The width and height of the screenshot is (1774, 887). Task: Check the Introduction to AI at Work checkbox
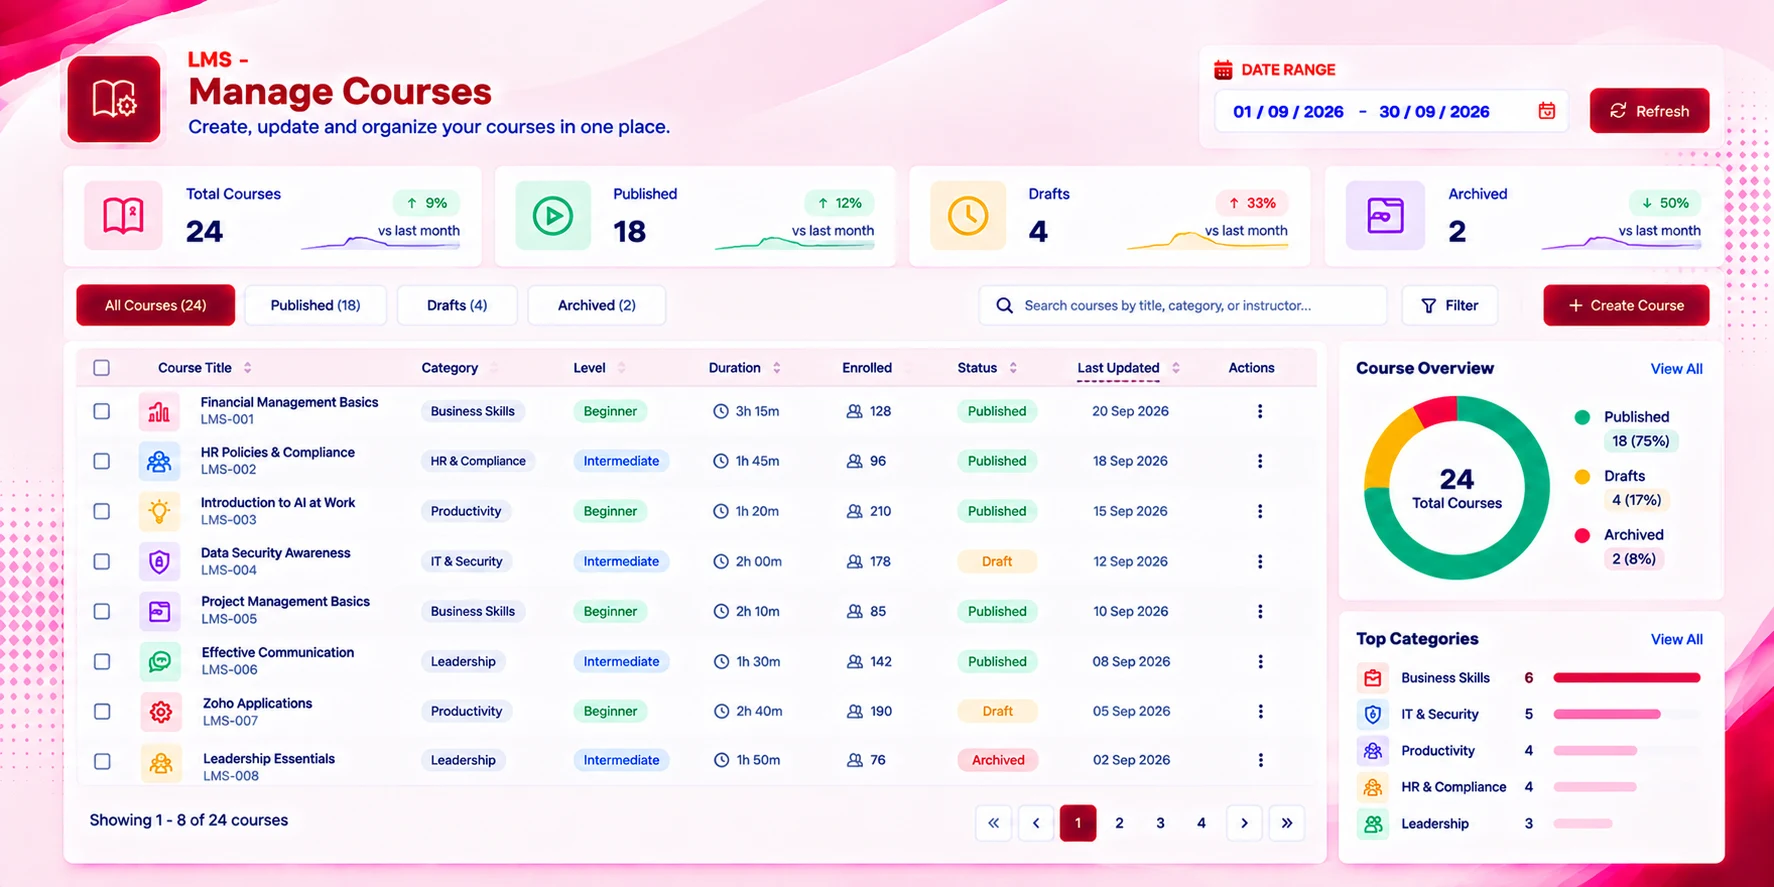(101, 511)
